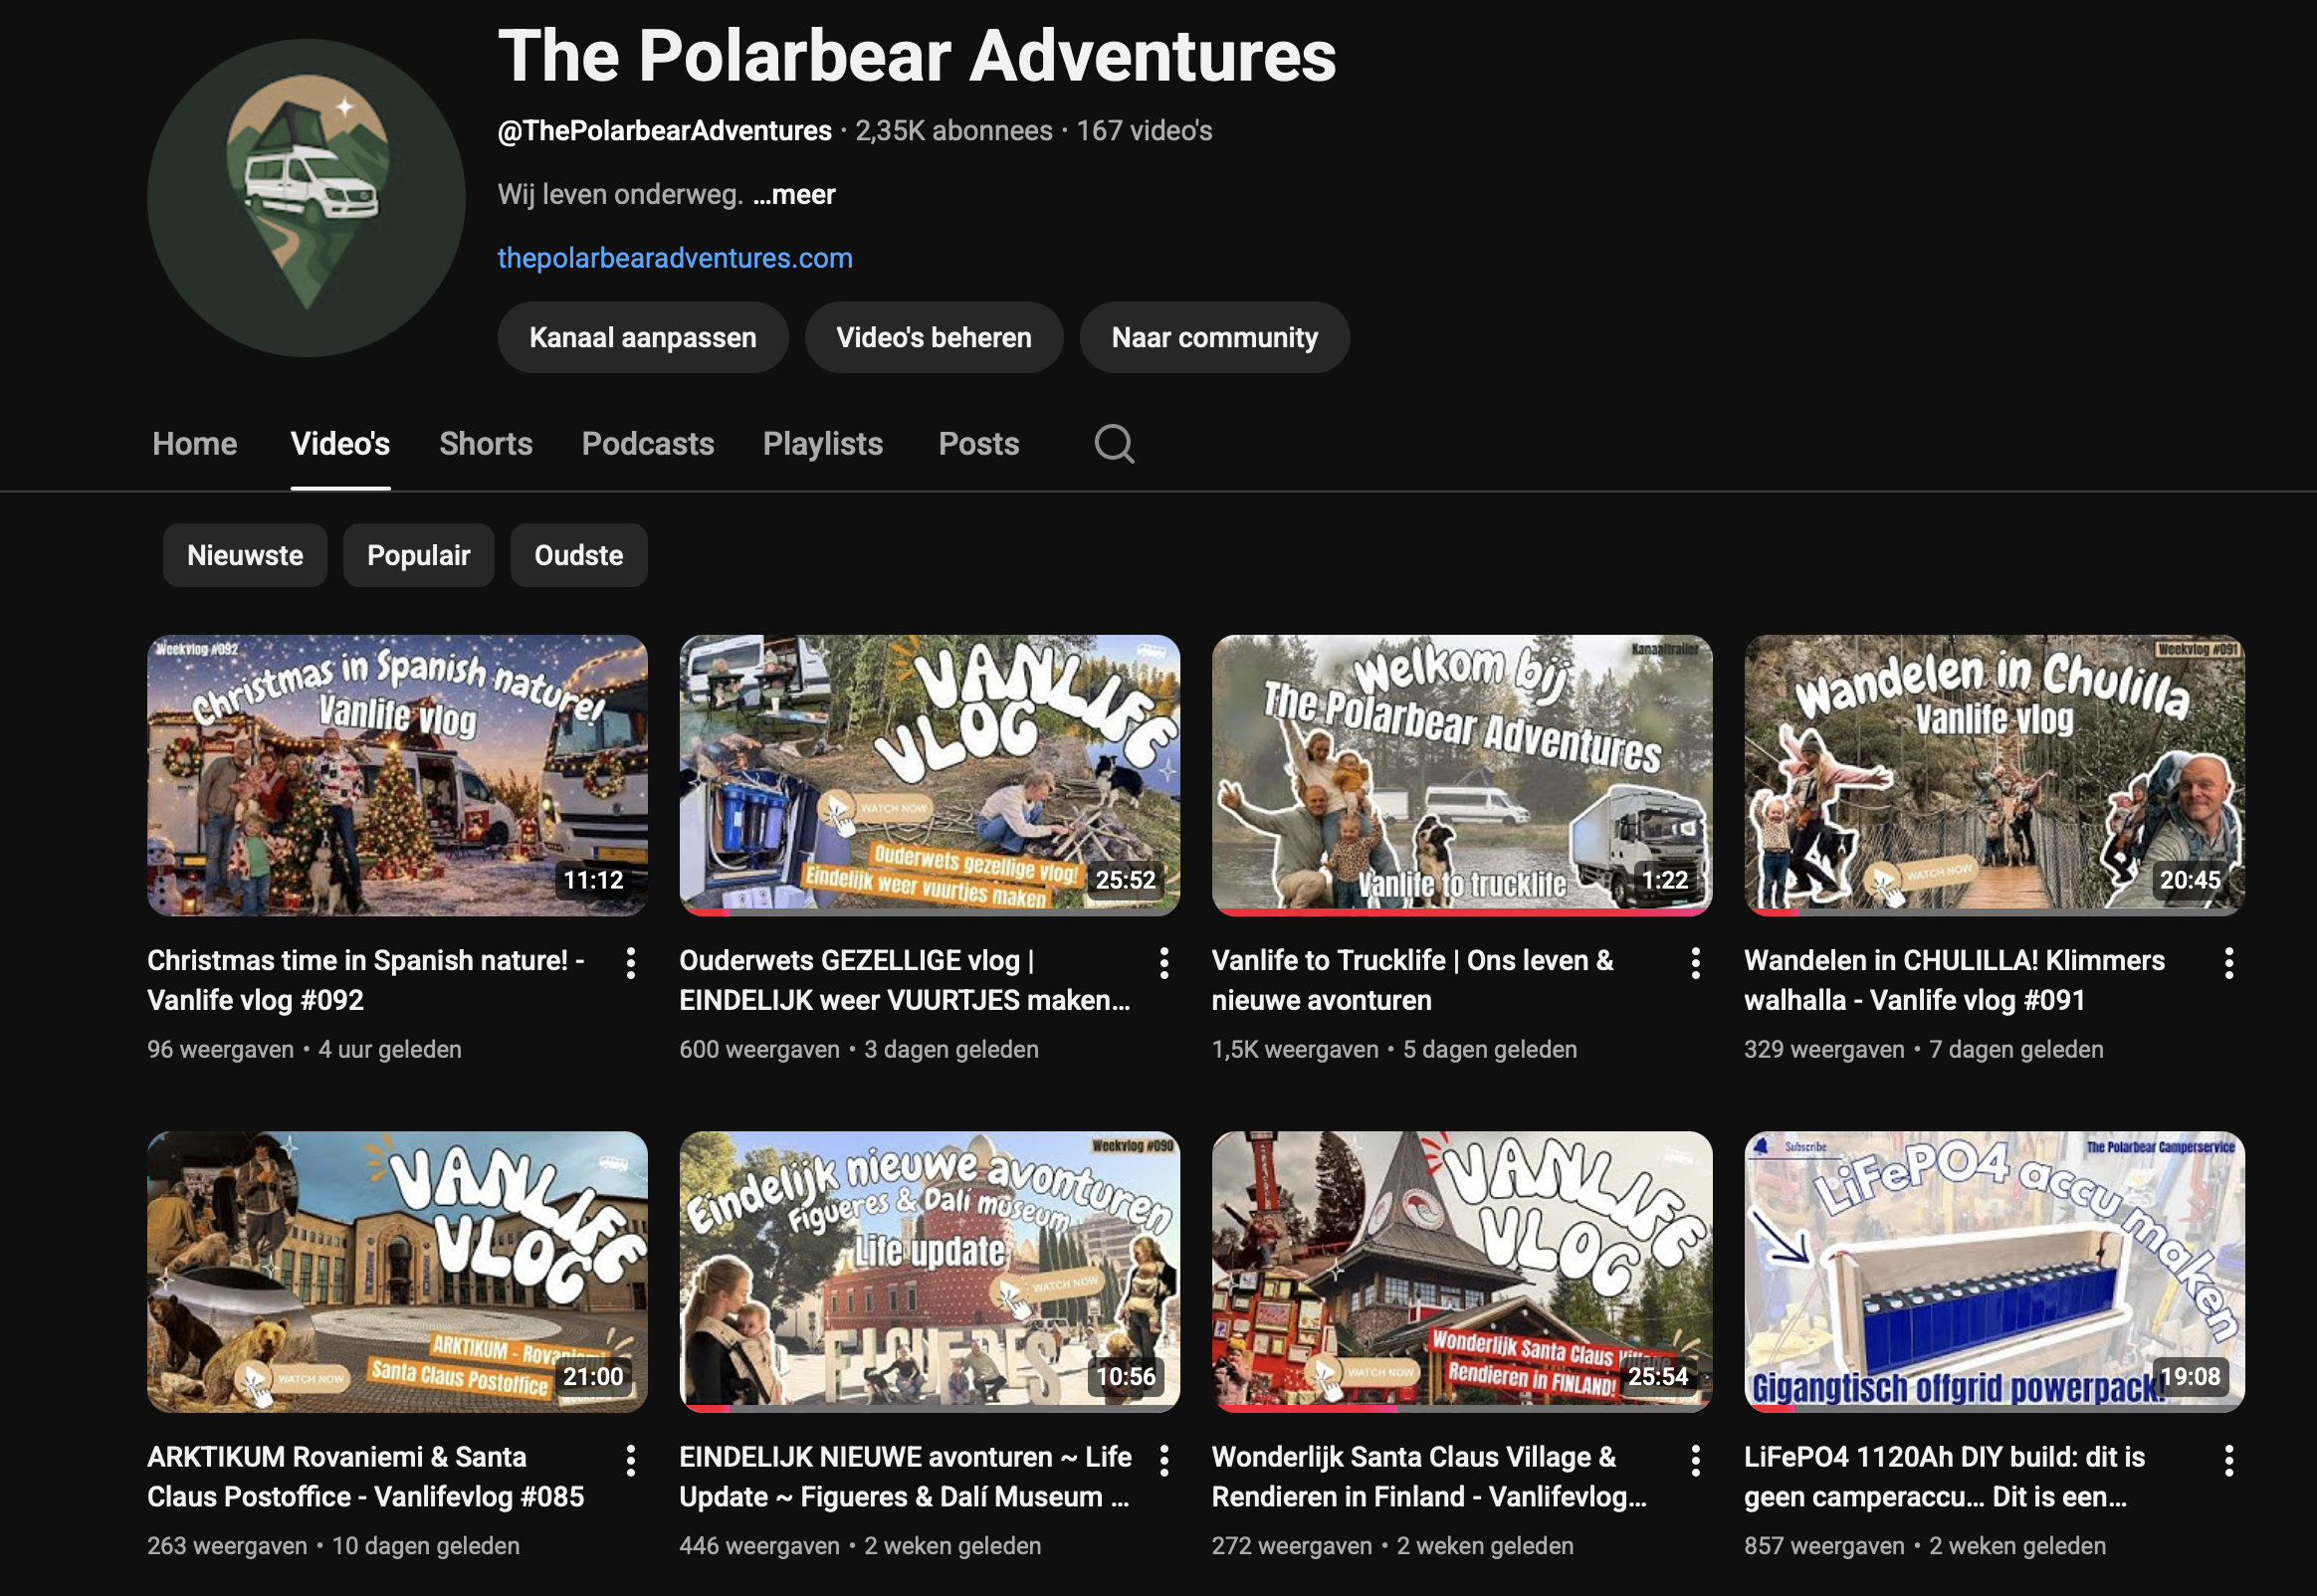This screenshot has height=1596, width=2317.
Task: Click '96 weergaven • 4 uur geleden' text
Action: pyautogui.click(x=305, y=1049)
